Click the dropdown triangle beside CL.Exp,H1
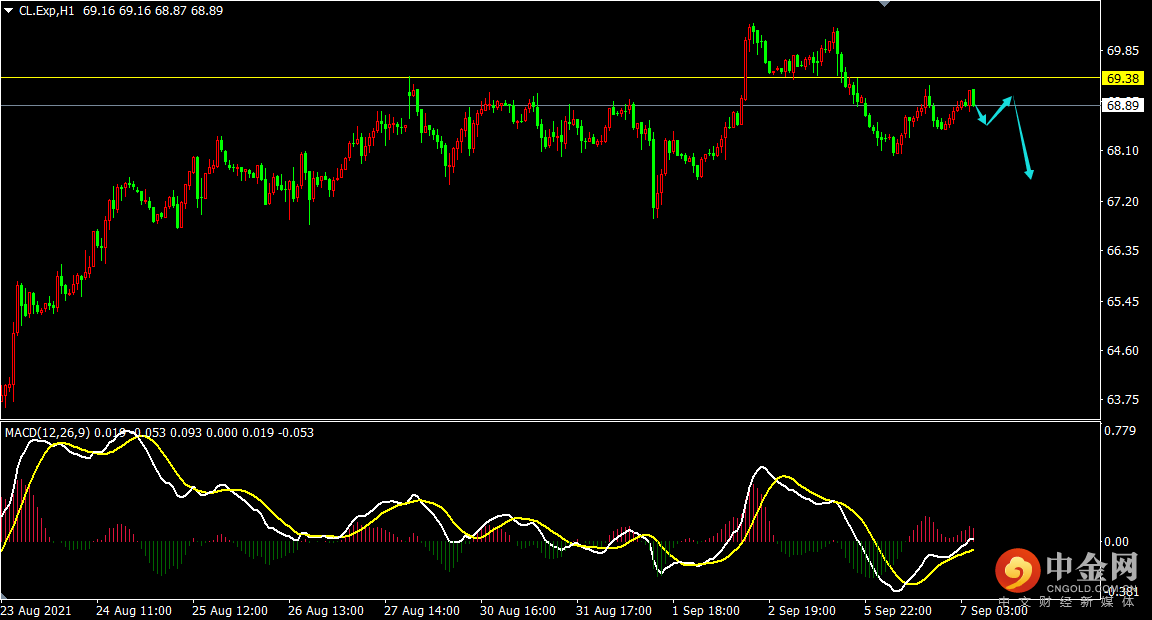The width and height of the screenshot is (1152, 620). click(x=8, y=11)
